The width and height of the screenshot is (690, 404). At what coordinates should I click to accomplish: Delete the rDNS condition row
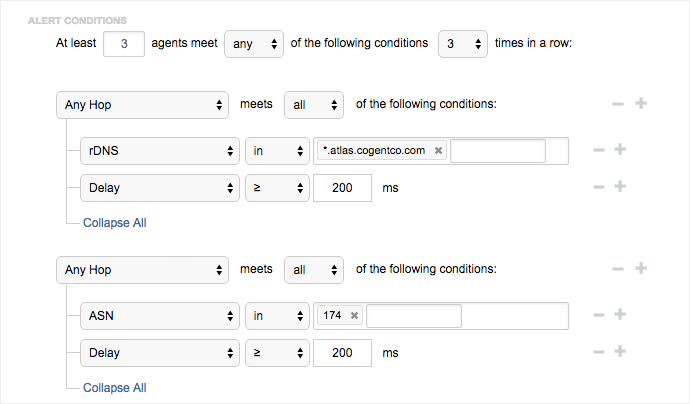tap(599, 150)
